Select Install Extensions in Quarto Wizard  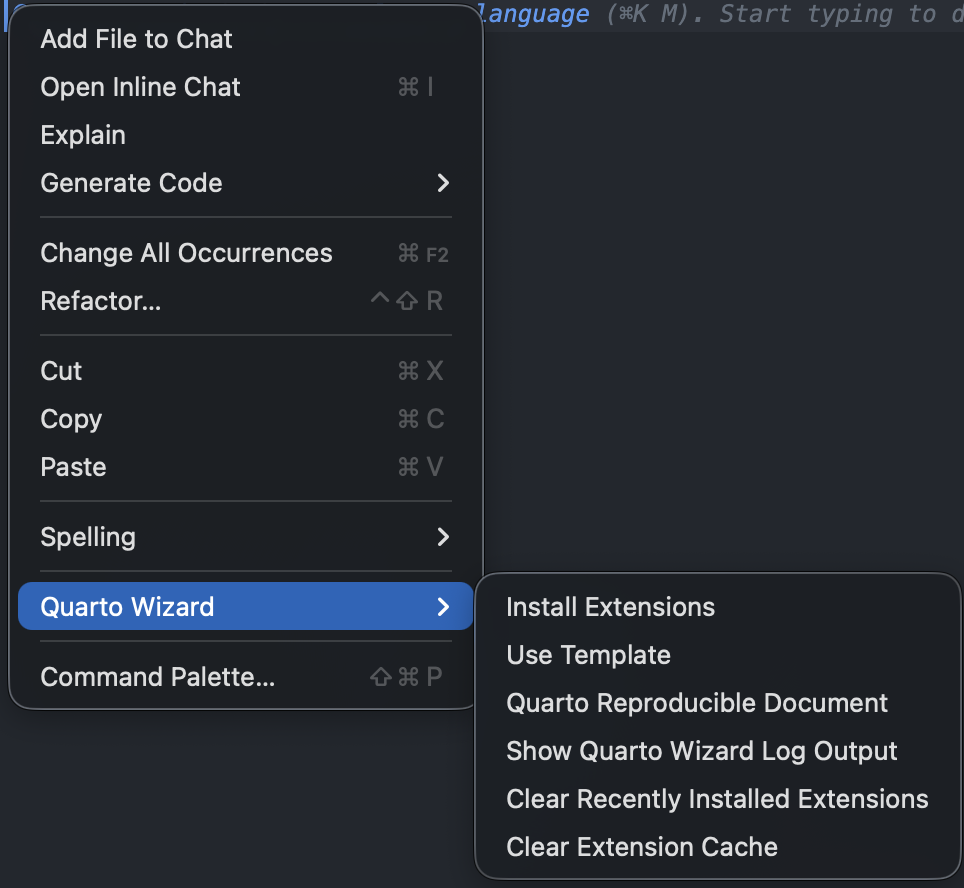(610, 606)
